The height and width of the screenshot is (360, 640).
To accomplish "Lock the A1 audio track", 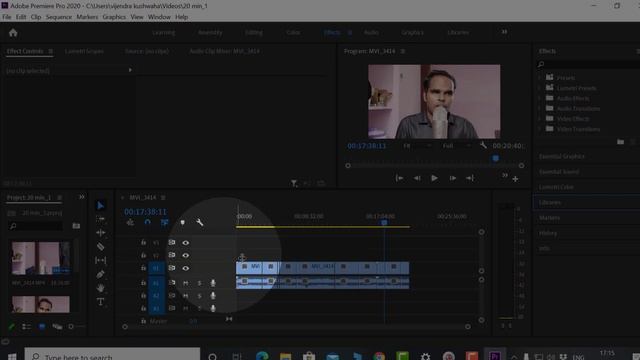I will (x=143, y=282).
